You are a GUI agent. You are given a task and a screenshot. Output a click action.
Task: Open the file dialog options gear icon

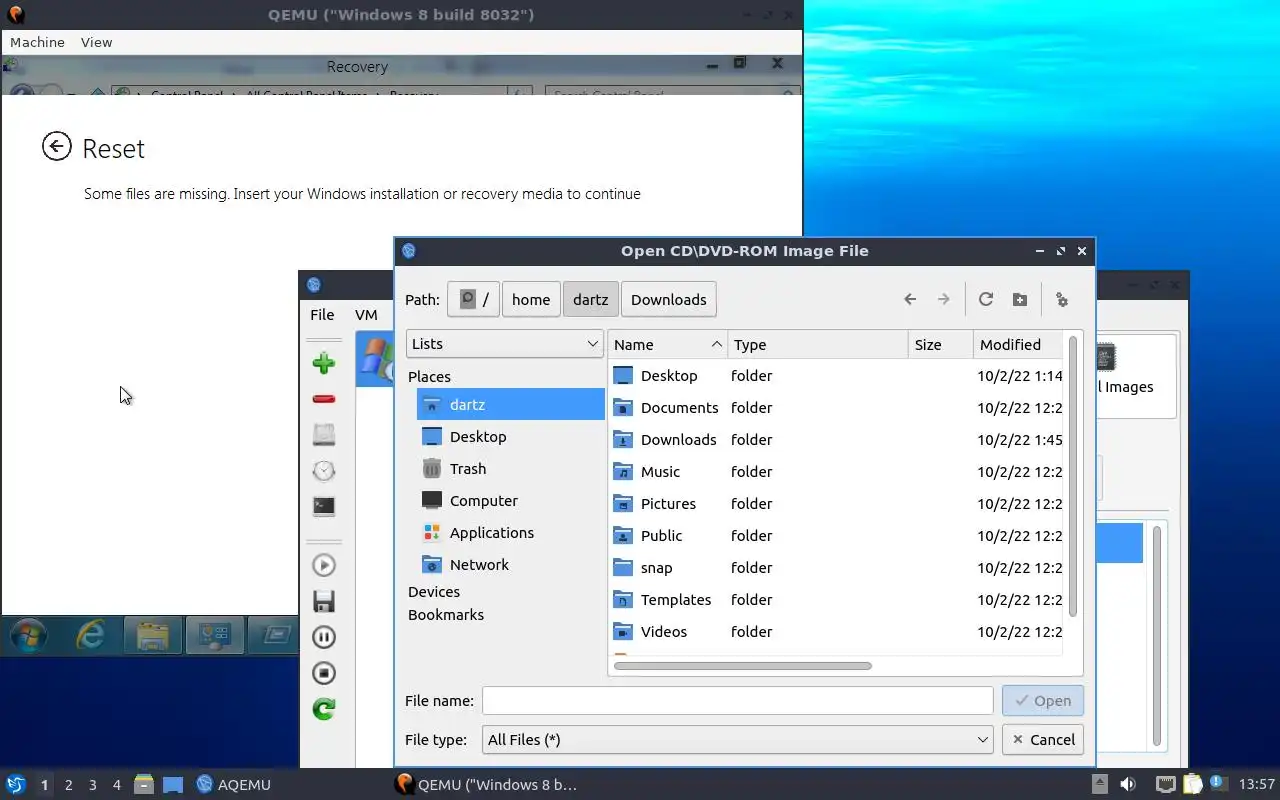pos(1062,299)
